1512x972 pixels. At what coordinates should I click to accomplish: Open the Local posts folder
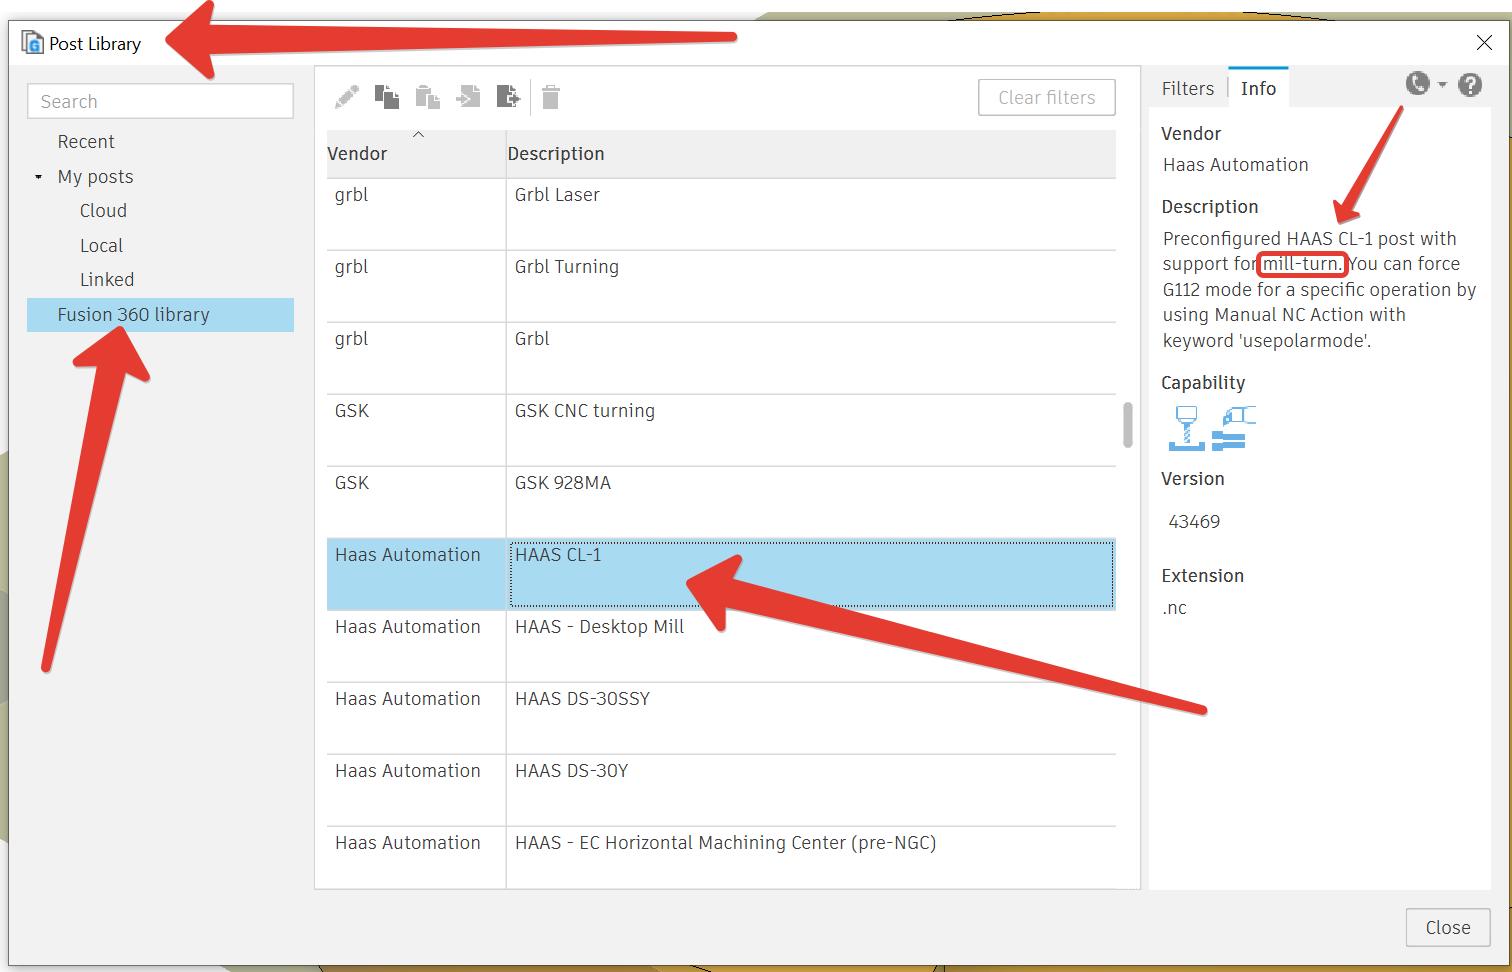(x=101, y=245)
